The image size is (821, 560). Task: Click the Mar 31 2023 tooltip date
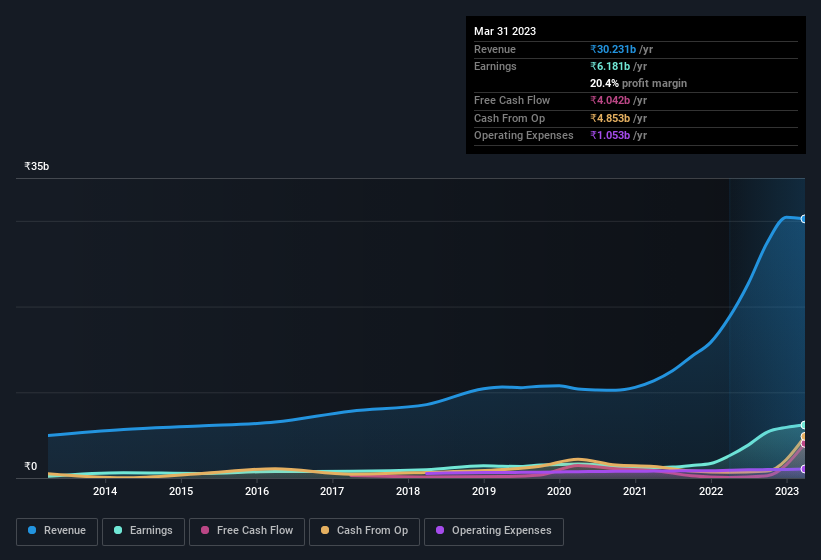point(505,31)
